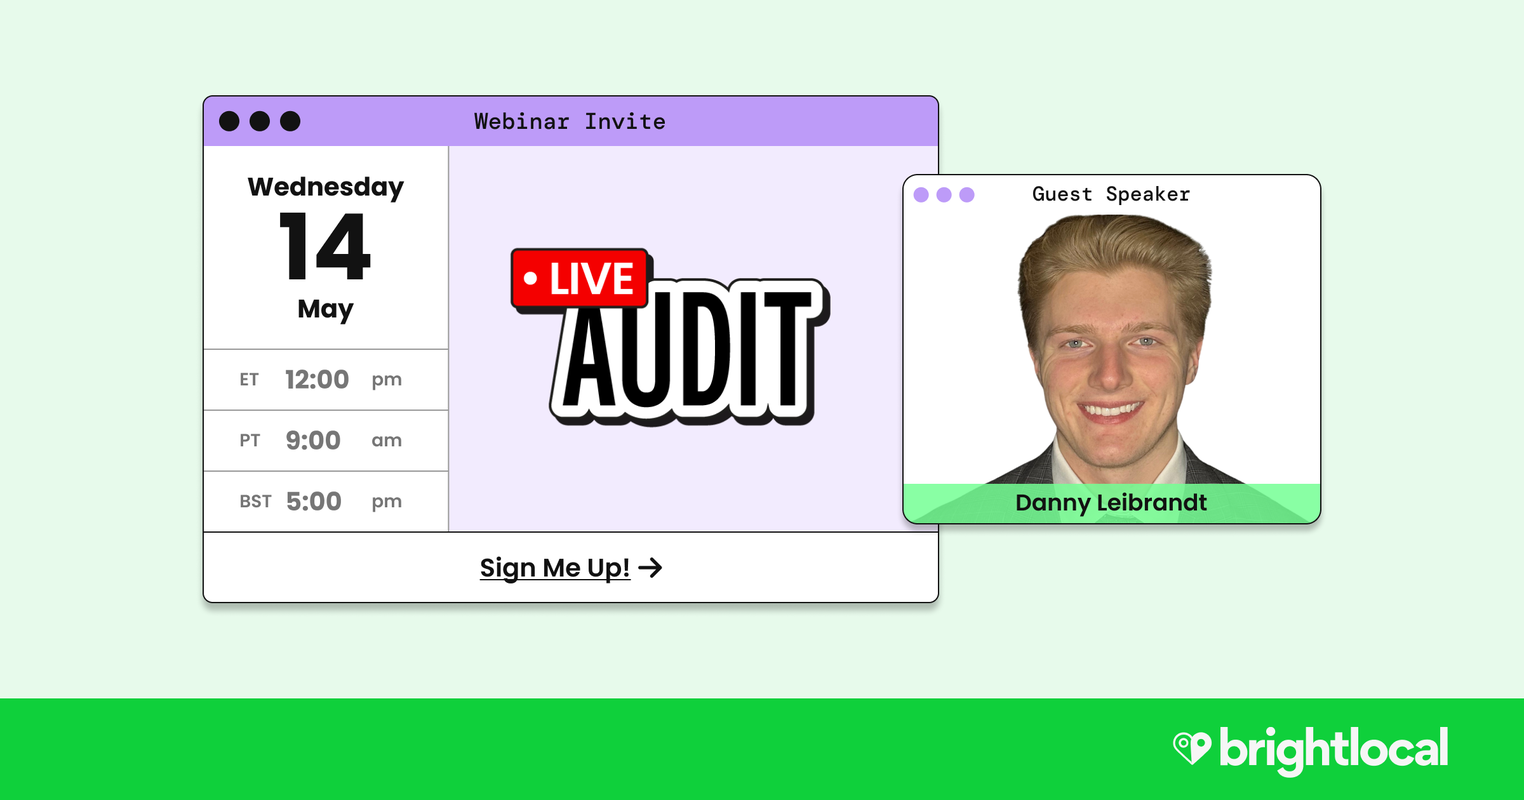This screenshot has width=1524, height=800.
Task: Select the Webinar Invite title bar
Action: [x=568, y=121]
